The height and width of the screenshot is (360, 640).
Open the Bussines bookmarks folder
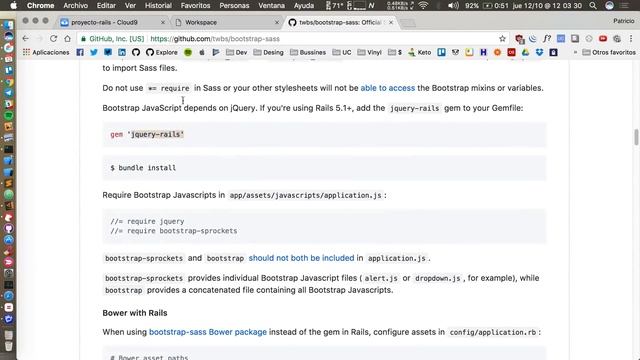(308, 52)
